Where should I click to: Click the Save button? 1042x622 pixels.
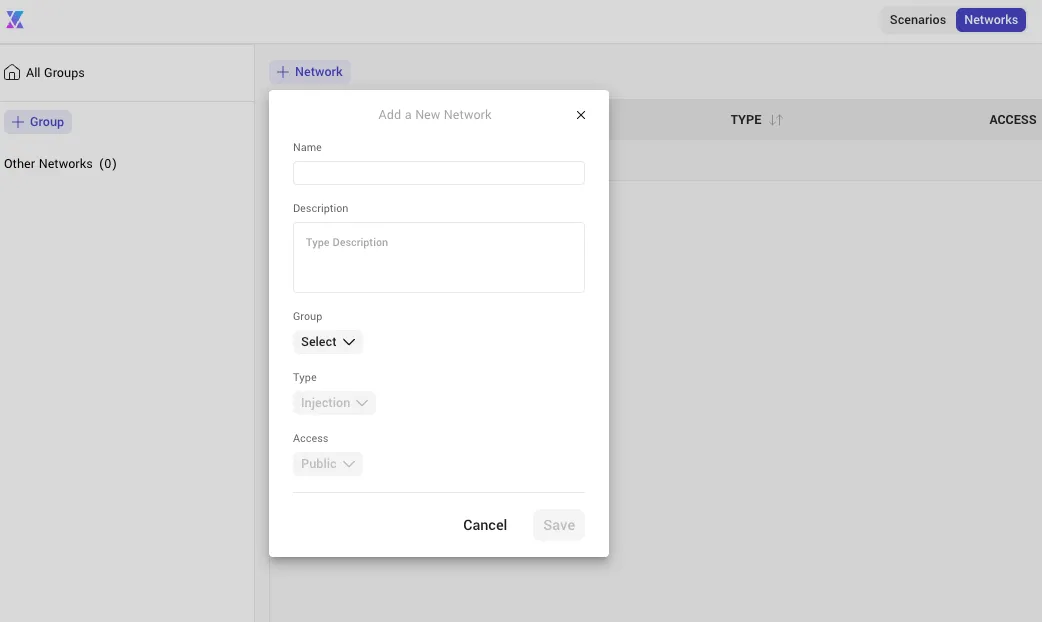(x=559, y=525)
